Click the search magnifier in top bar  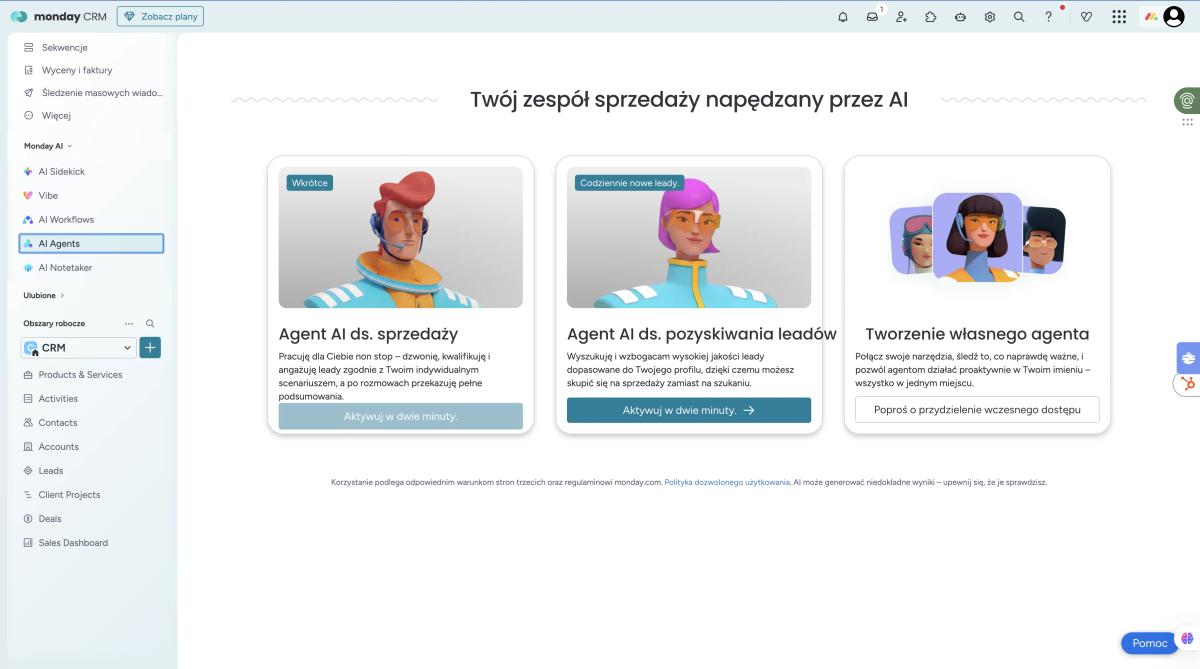click(1019, 17)
